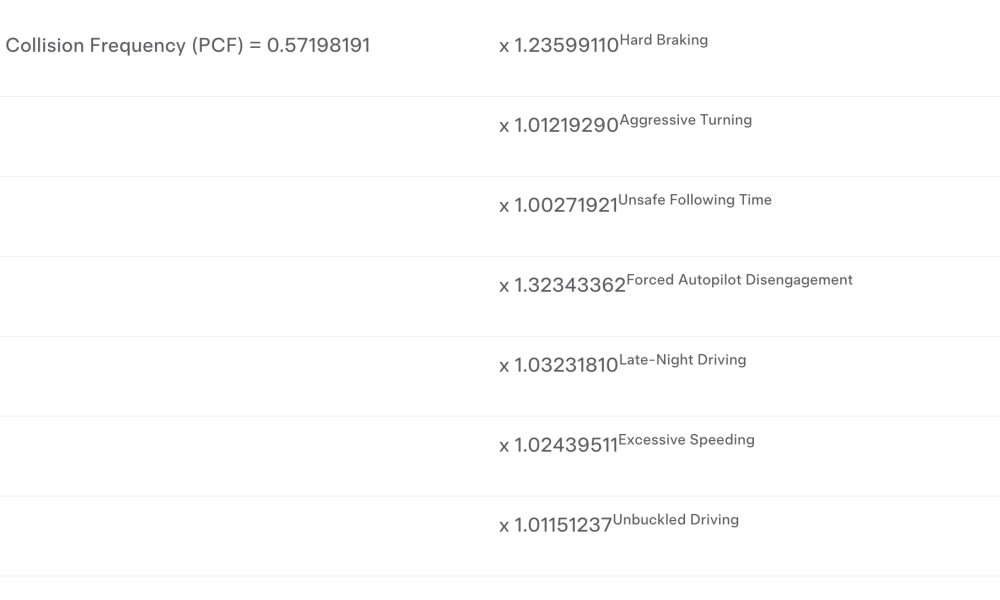Click the Late-Night Driving exponent label

[x=682, y=360]
